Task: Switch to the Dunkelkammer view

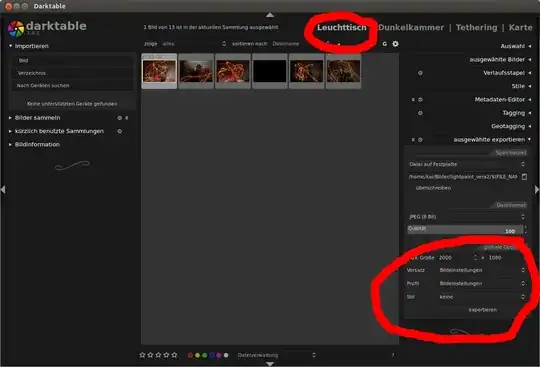Action: tap(411, 28)
